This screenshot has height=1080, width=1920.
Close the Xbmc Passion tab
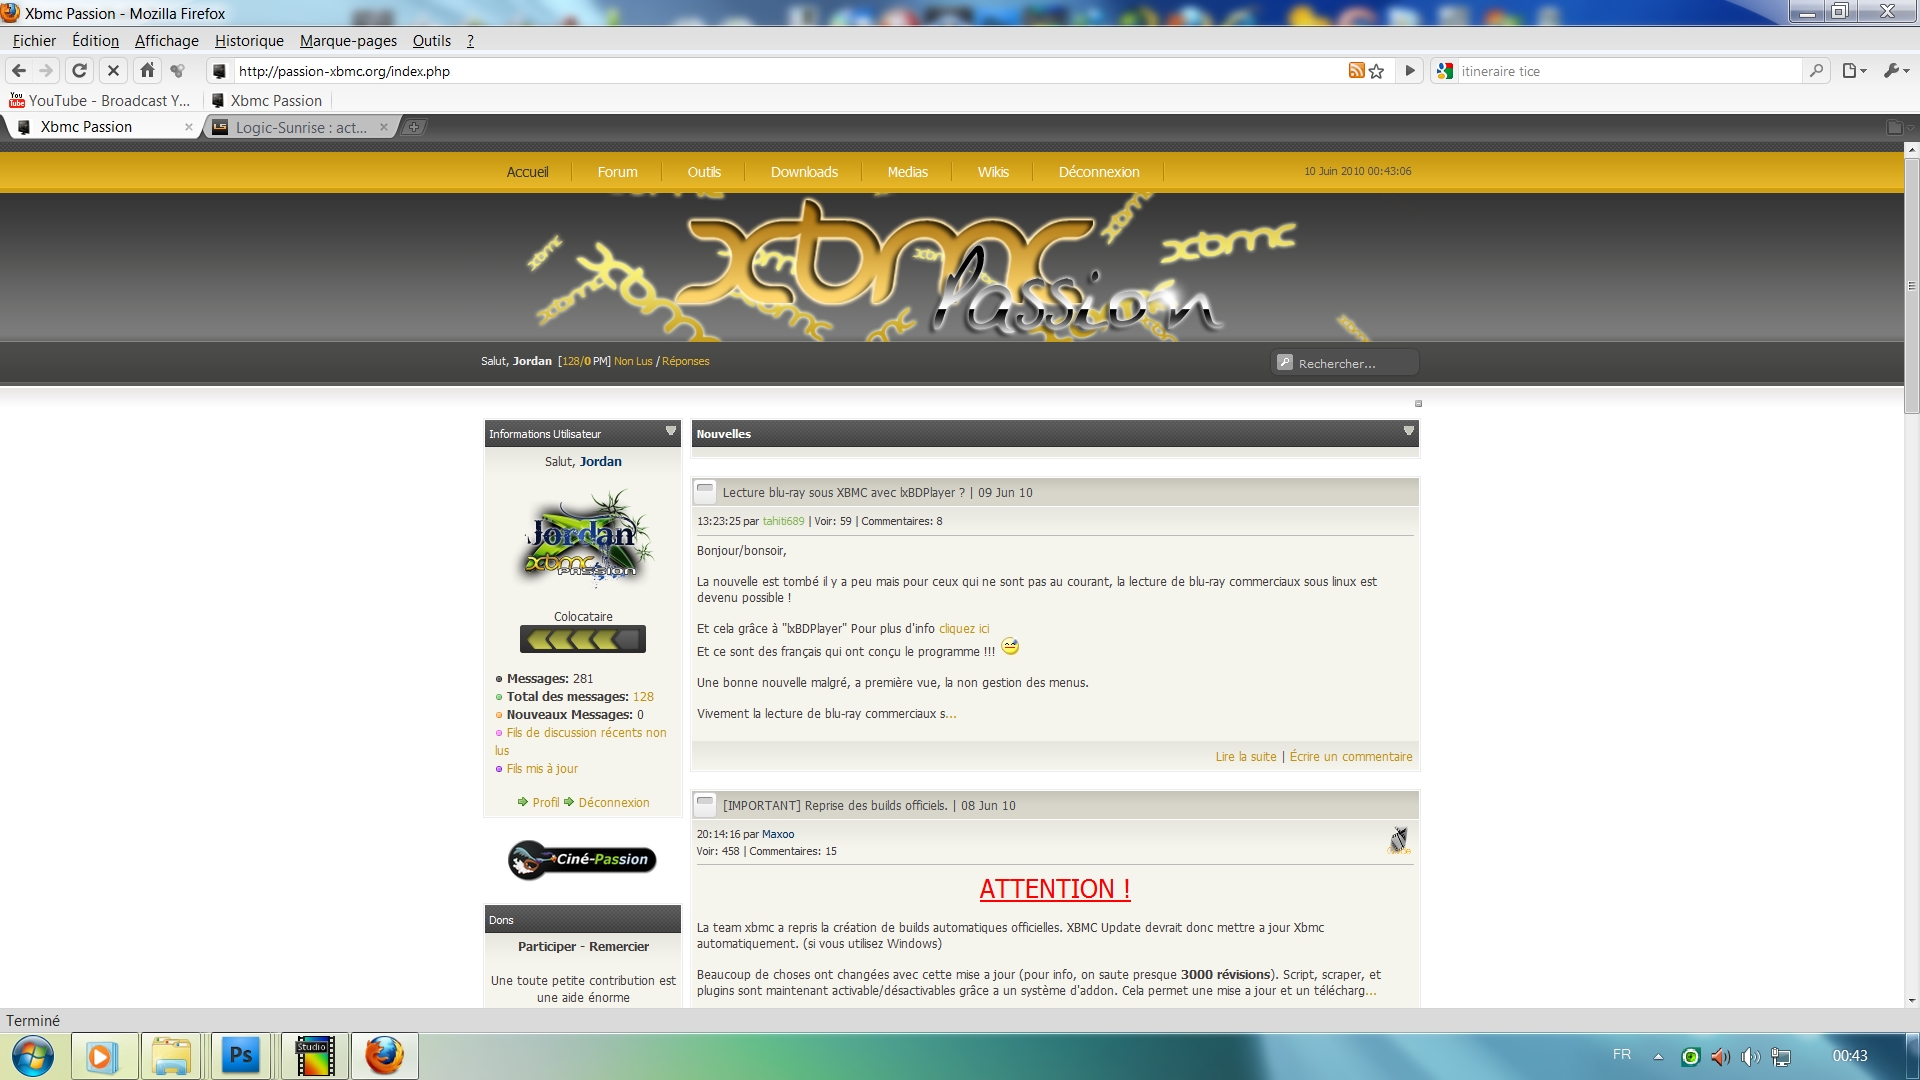click(188, 127)
